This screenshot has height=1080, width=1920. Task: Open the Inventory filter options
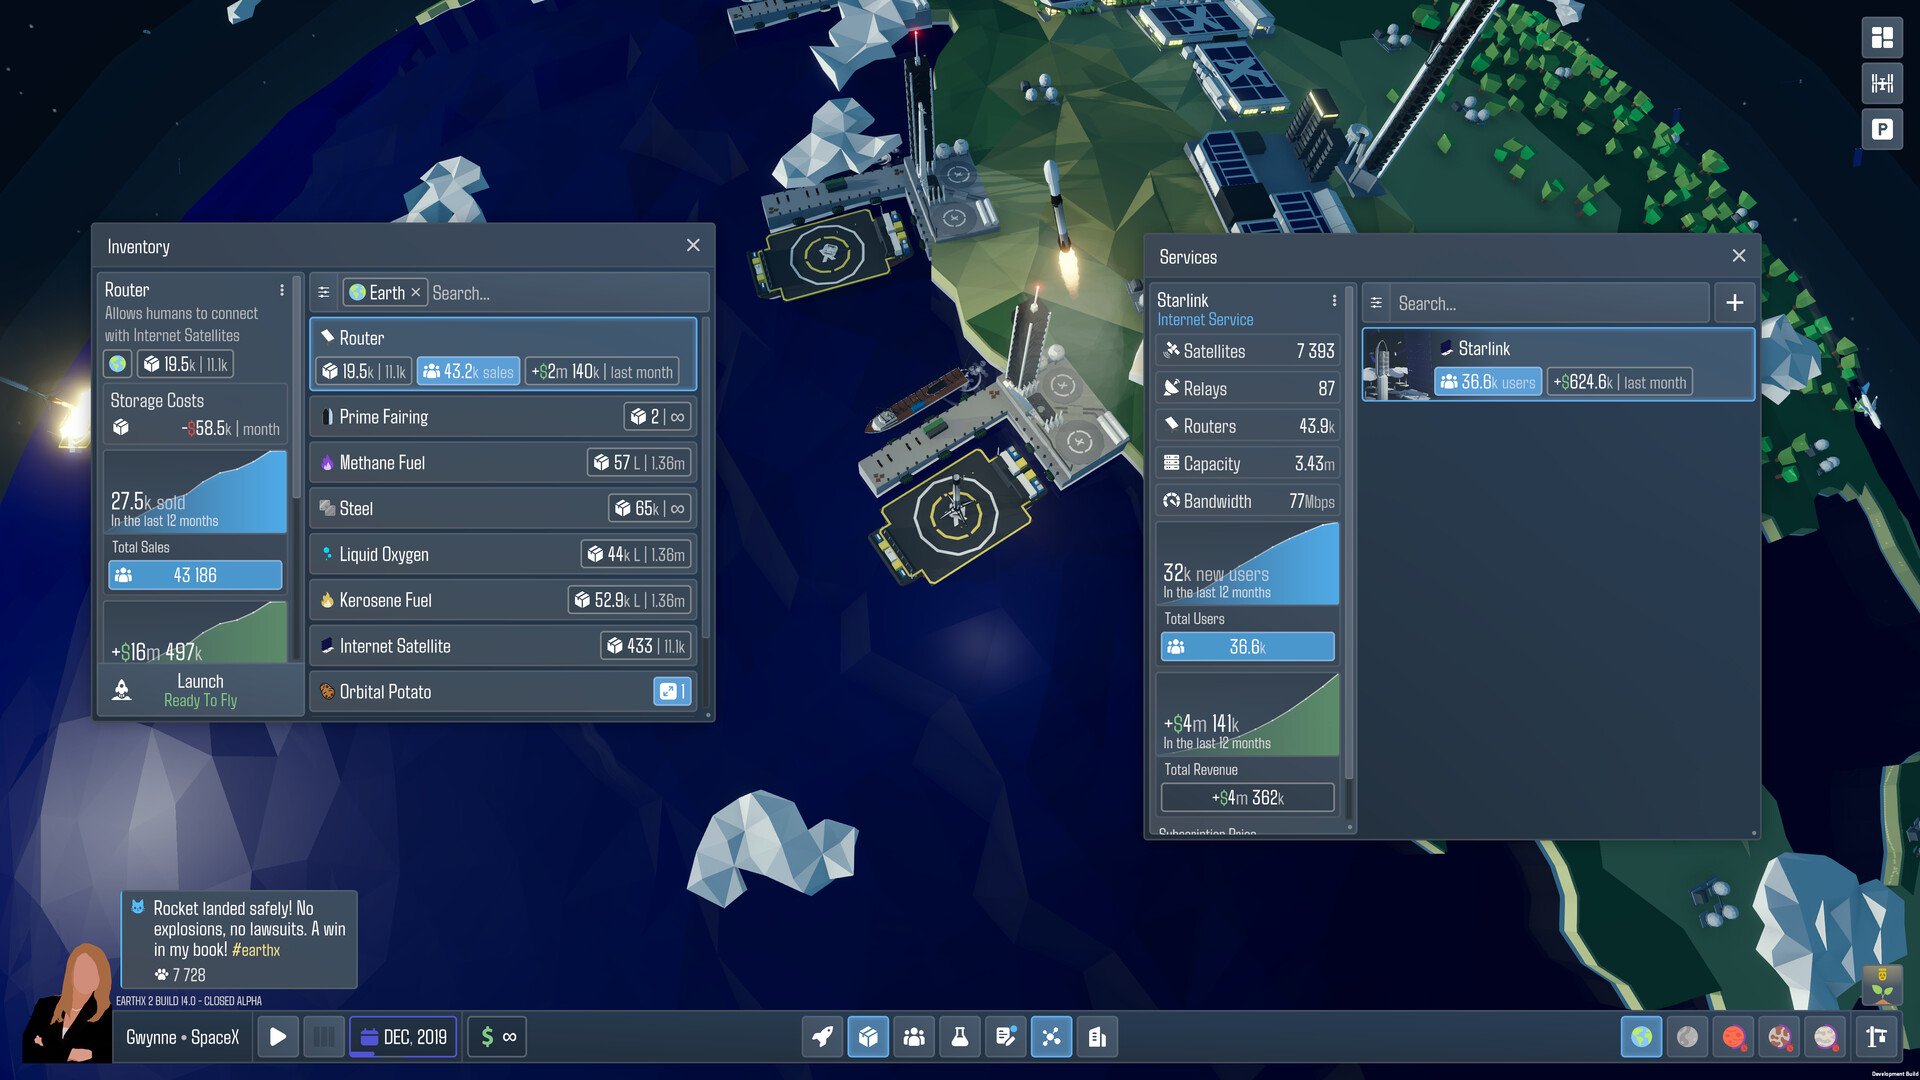323,292
